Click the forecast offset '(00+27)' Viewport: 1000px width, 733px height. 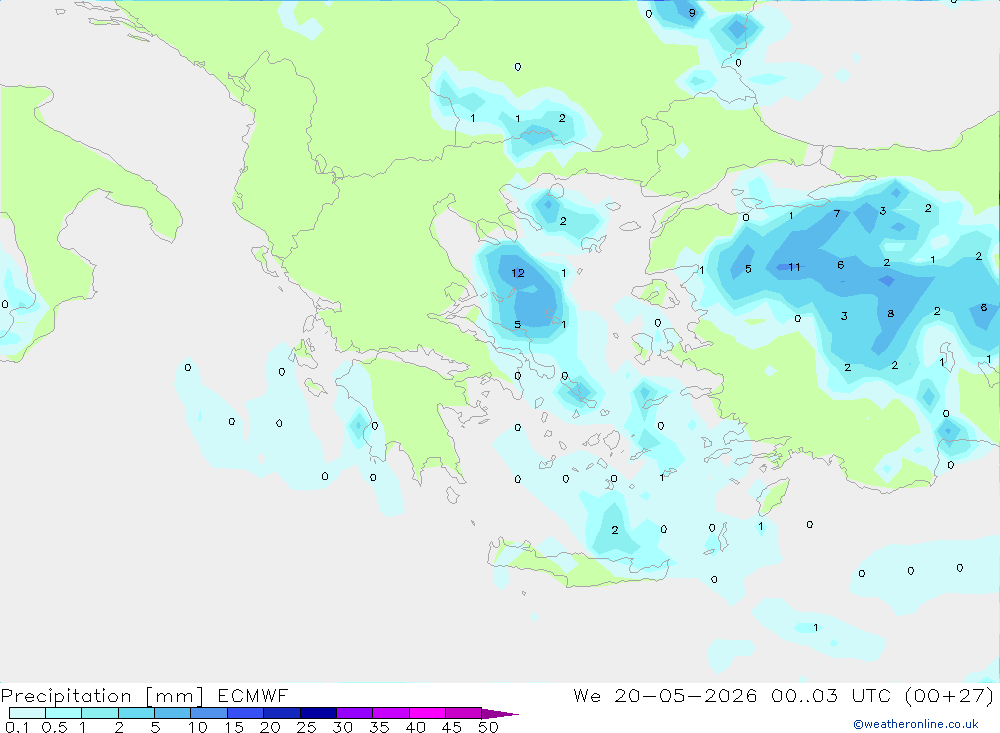[950, 695]
